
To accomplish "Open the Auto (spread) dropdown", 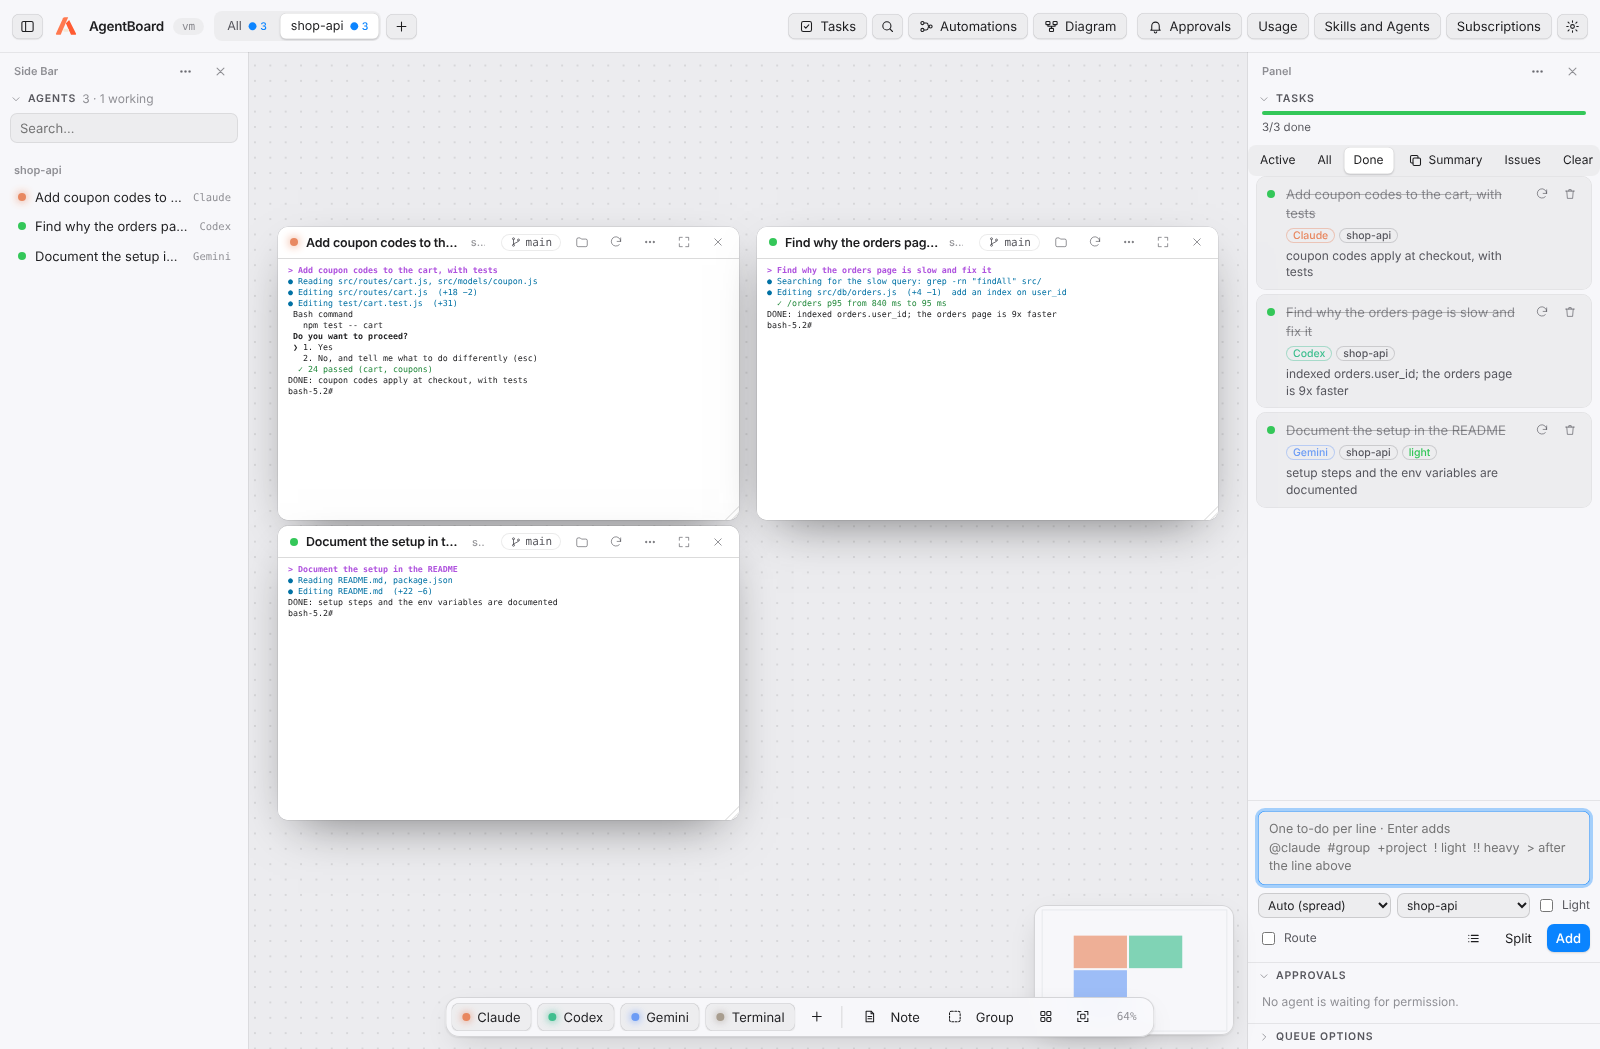I will click(1324, 905).
